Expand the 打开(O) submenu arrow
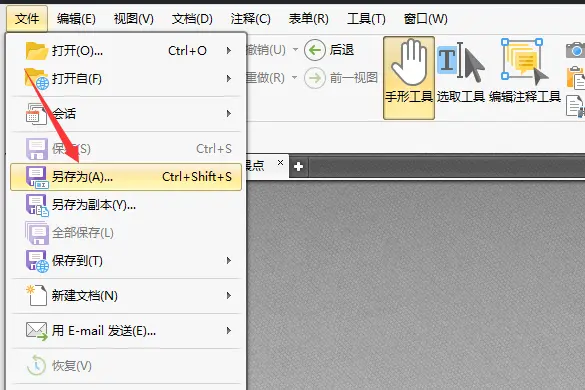This screenshot has height=390, width=585. tap(229, 50)
